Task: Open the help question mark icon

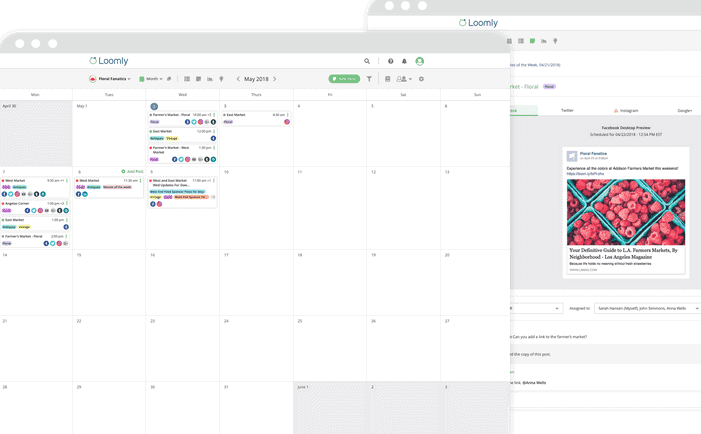Action: [x=390, y=61]
